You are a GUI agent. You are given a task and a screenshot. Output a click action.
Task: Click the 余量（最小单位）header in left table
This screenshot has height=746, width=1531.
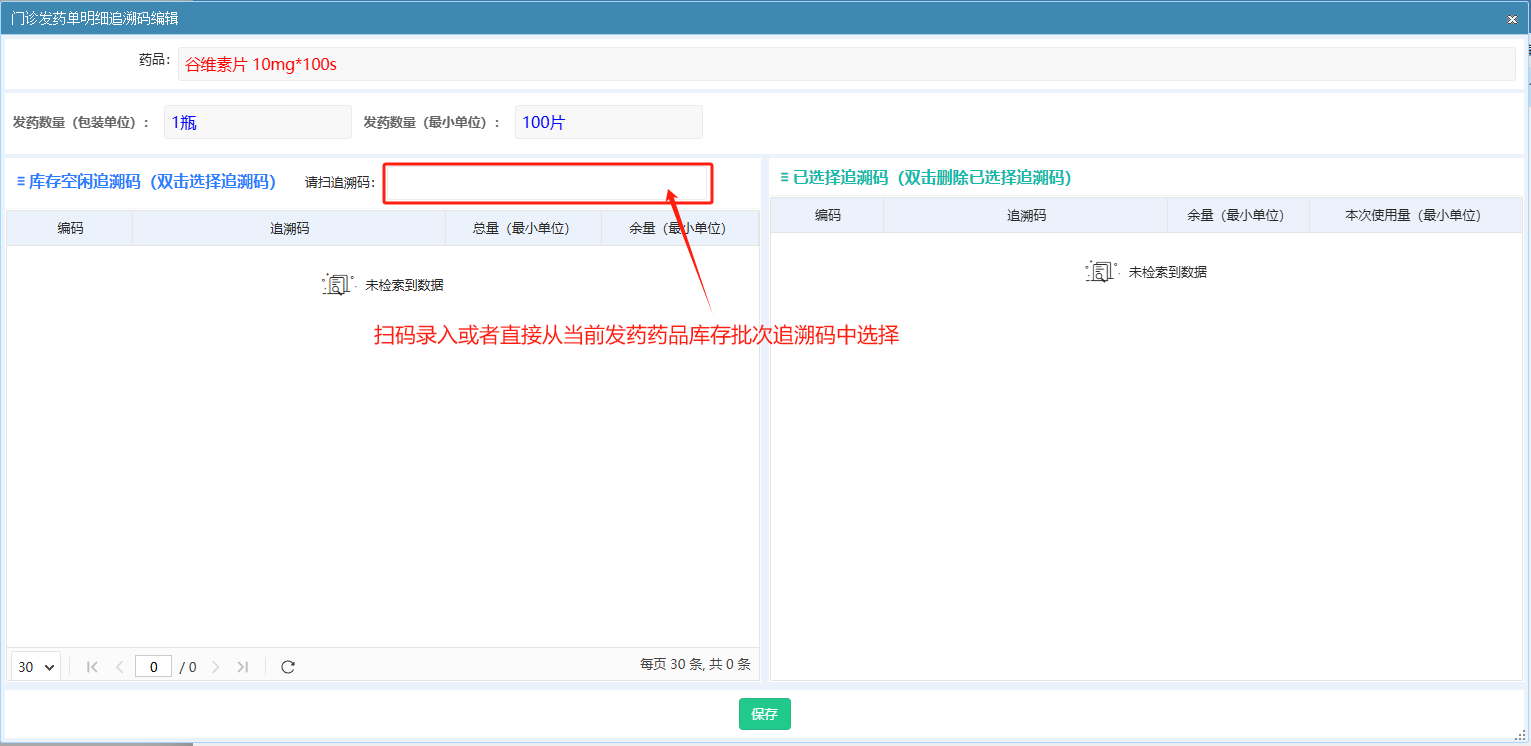tap(680, 228)
